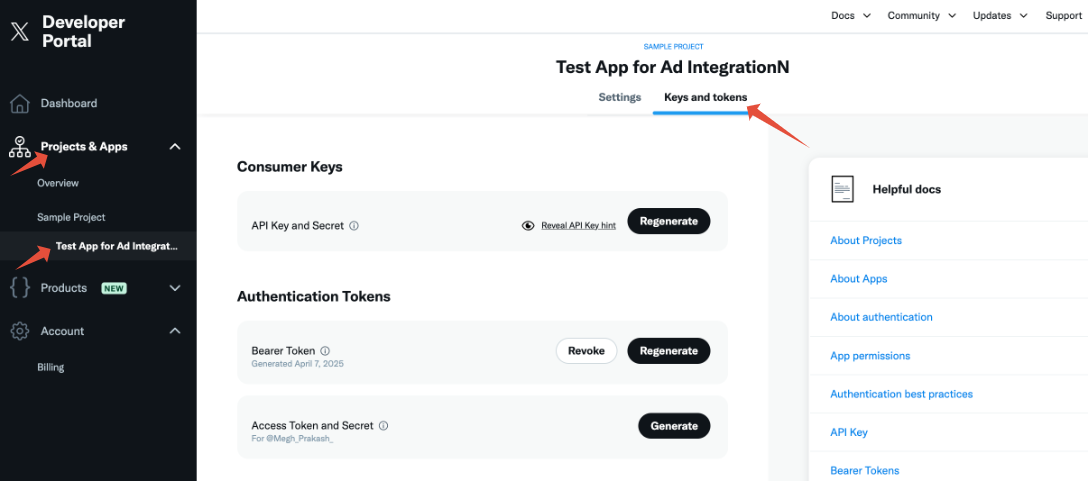
Task: Click info icon beside Bearer Token
Action: click(325, 351)
